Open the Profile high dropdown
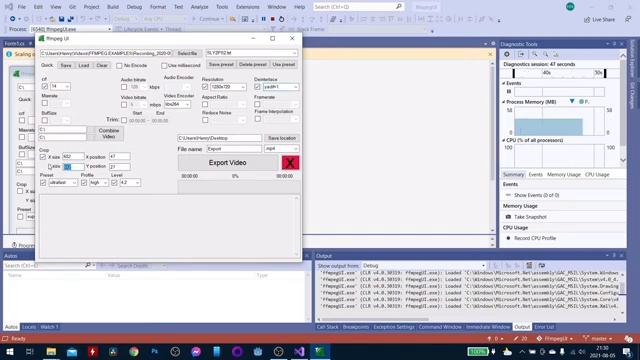The height and width of the screenshot is (360, 640). click(105, 183)
